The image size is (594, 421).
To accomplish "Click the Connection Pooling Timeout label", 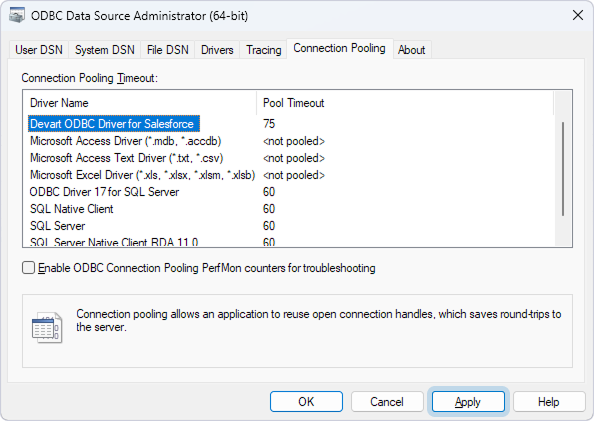I will [x=89, y=78].
